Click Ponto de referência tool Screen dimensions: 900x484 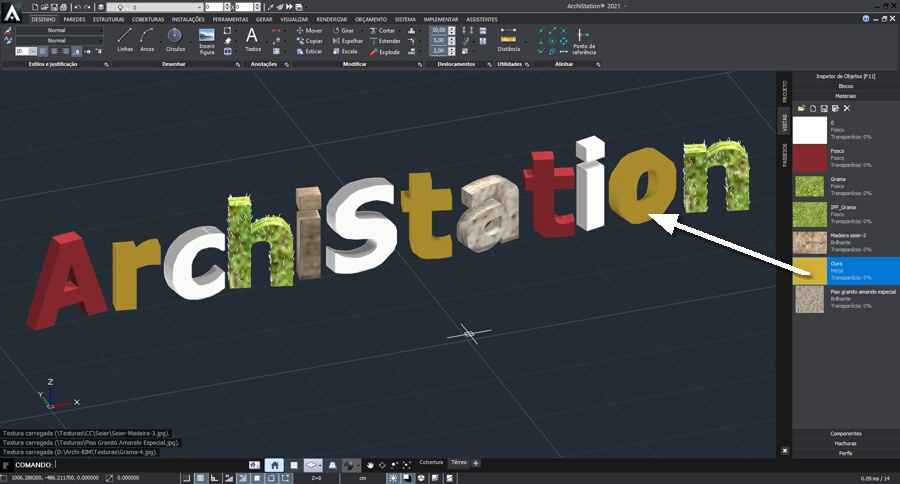[584, 41]
